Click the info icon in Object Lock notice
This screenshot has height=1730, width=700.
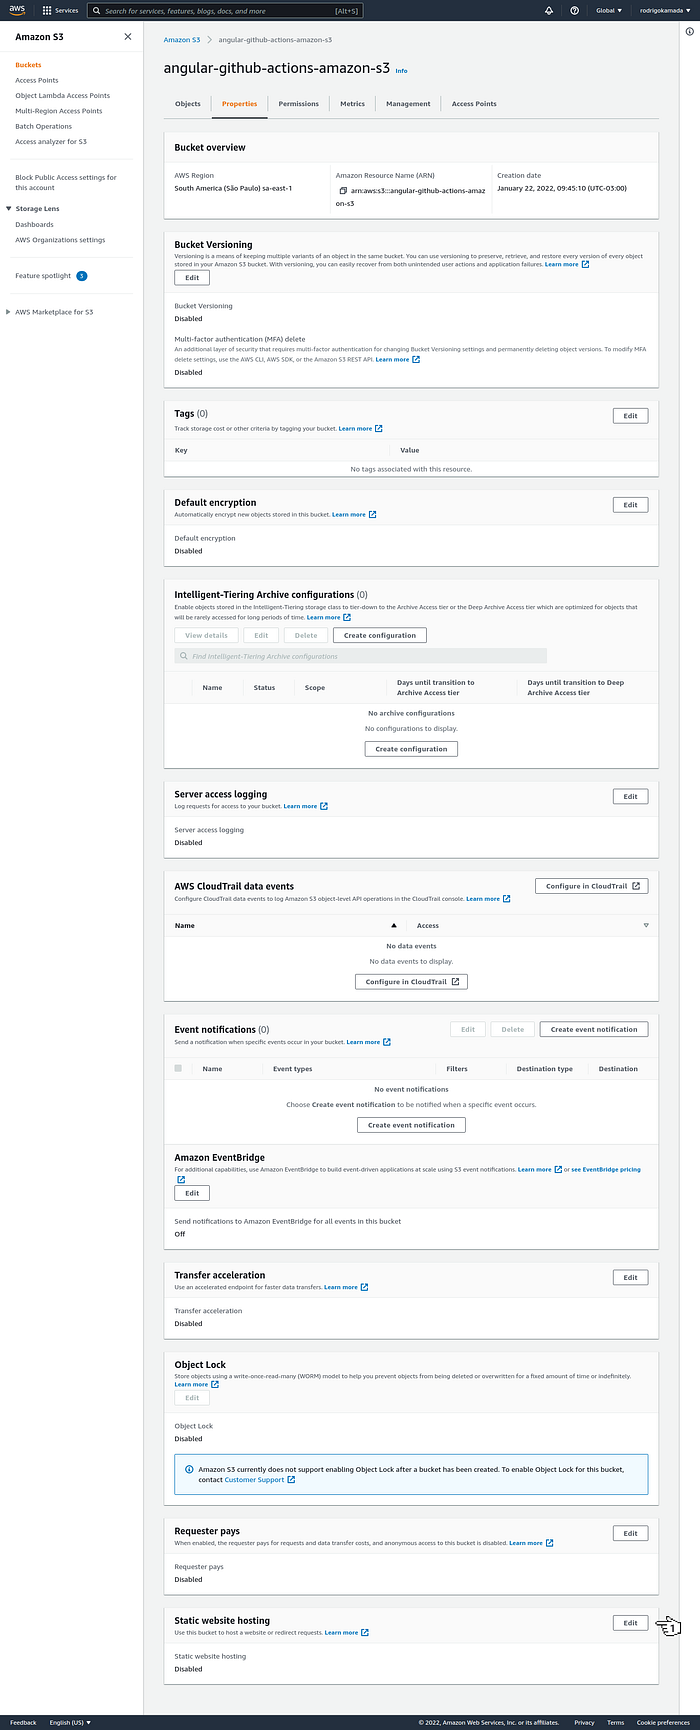pos(189,1469)
